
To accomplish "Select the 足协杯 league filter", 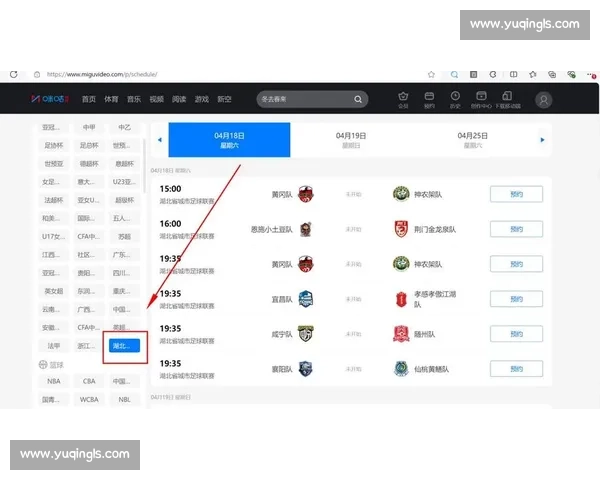I will pos(54,145).
